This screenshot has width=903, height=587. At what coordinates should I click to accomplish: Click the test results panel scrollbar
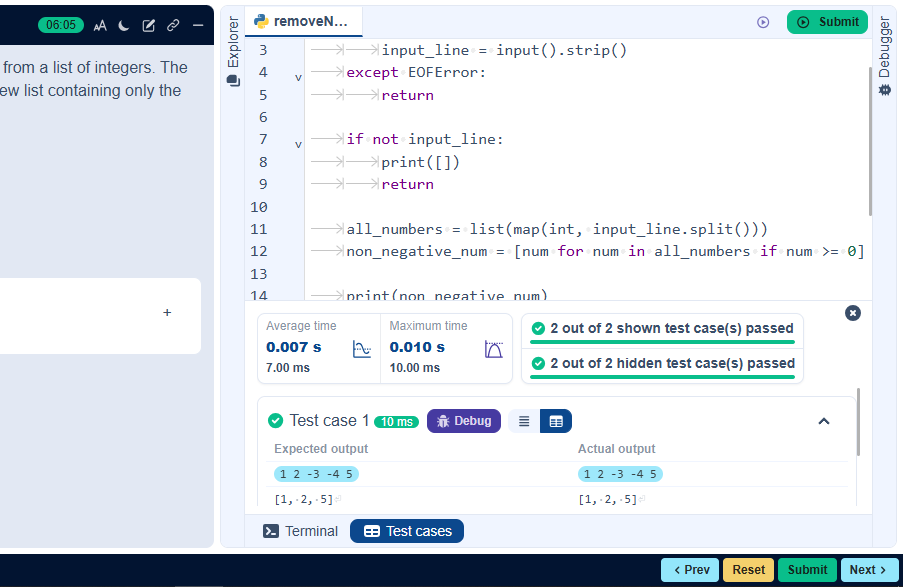coord(858,422)
